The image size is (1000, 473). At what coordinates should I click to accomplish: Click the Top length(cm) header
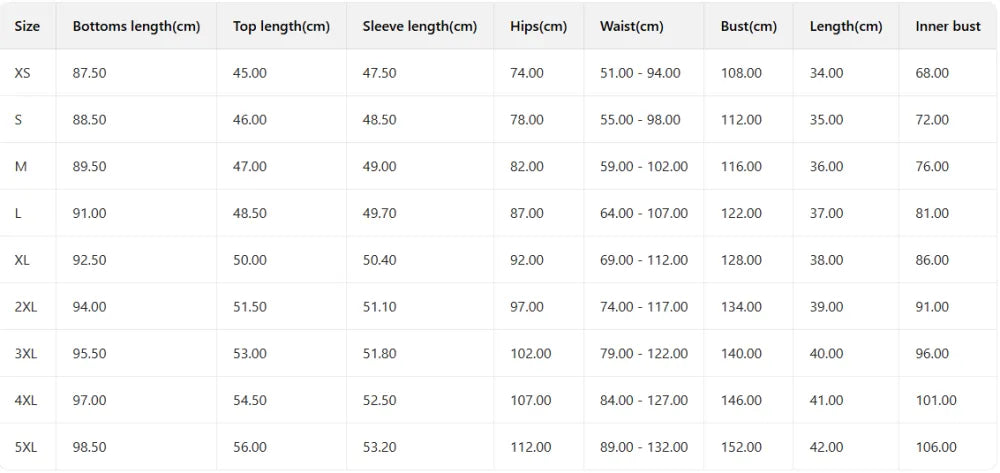[x=281, y=27]
